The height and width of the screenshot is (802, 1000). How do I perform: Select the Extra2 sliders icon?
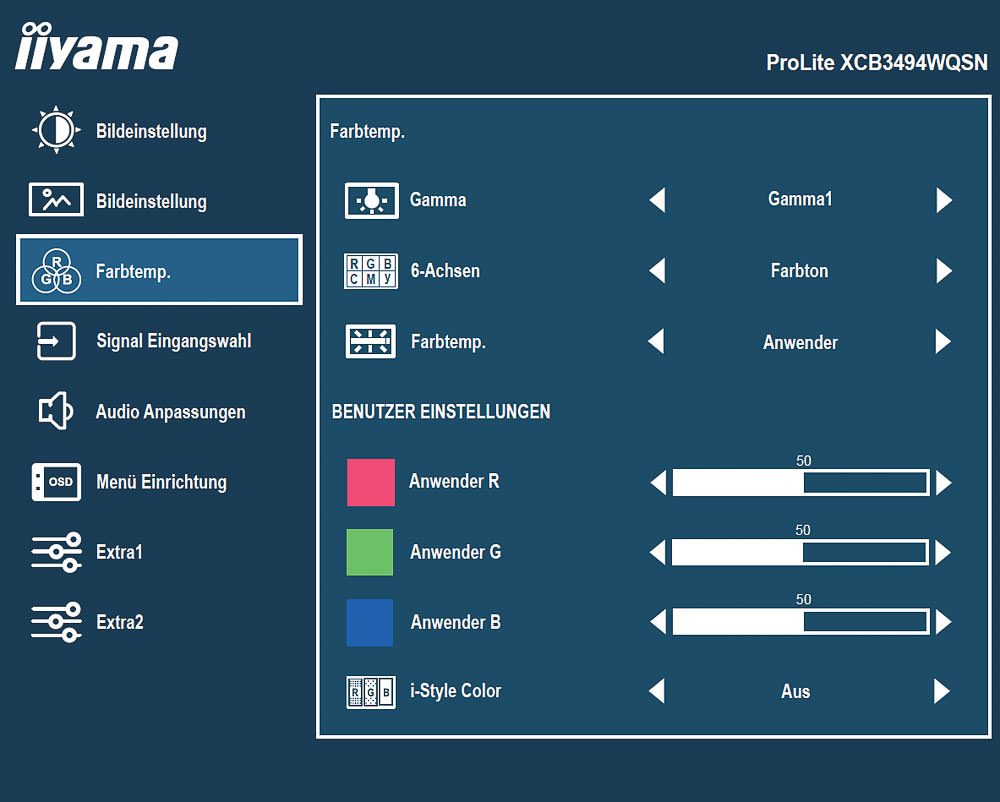(56, 622)
